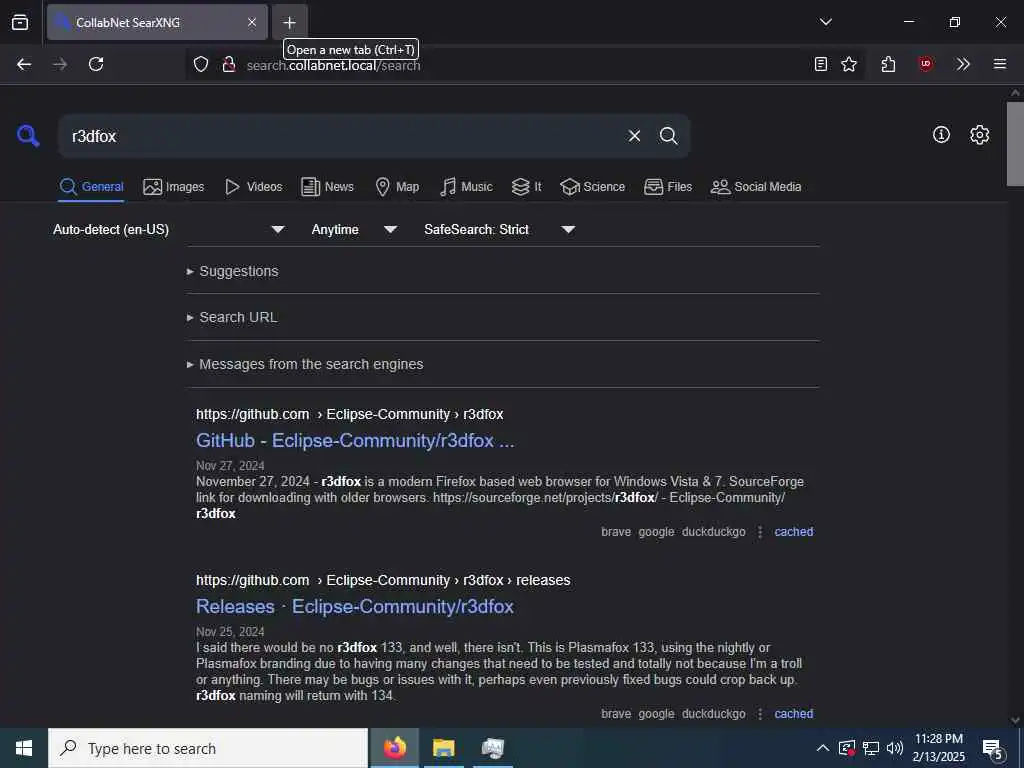The image size is (1024, 768).
Task: Click the insecure connection padlock icon
Action: [x=229, y=64]
